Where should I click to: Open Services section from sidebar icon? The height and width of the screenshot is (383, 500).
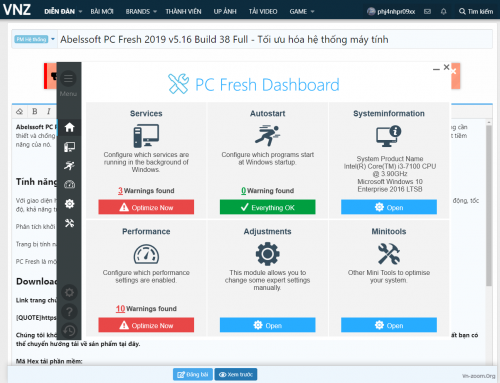tap(69, 147)
